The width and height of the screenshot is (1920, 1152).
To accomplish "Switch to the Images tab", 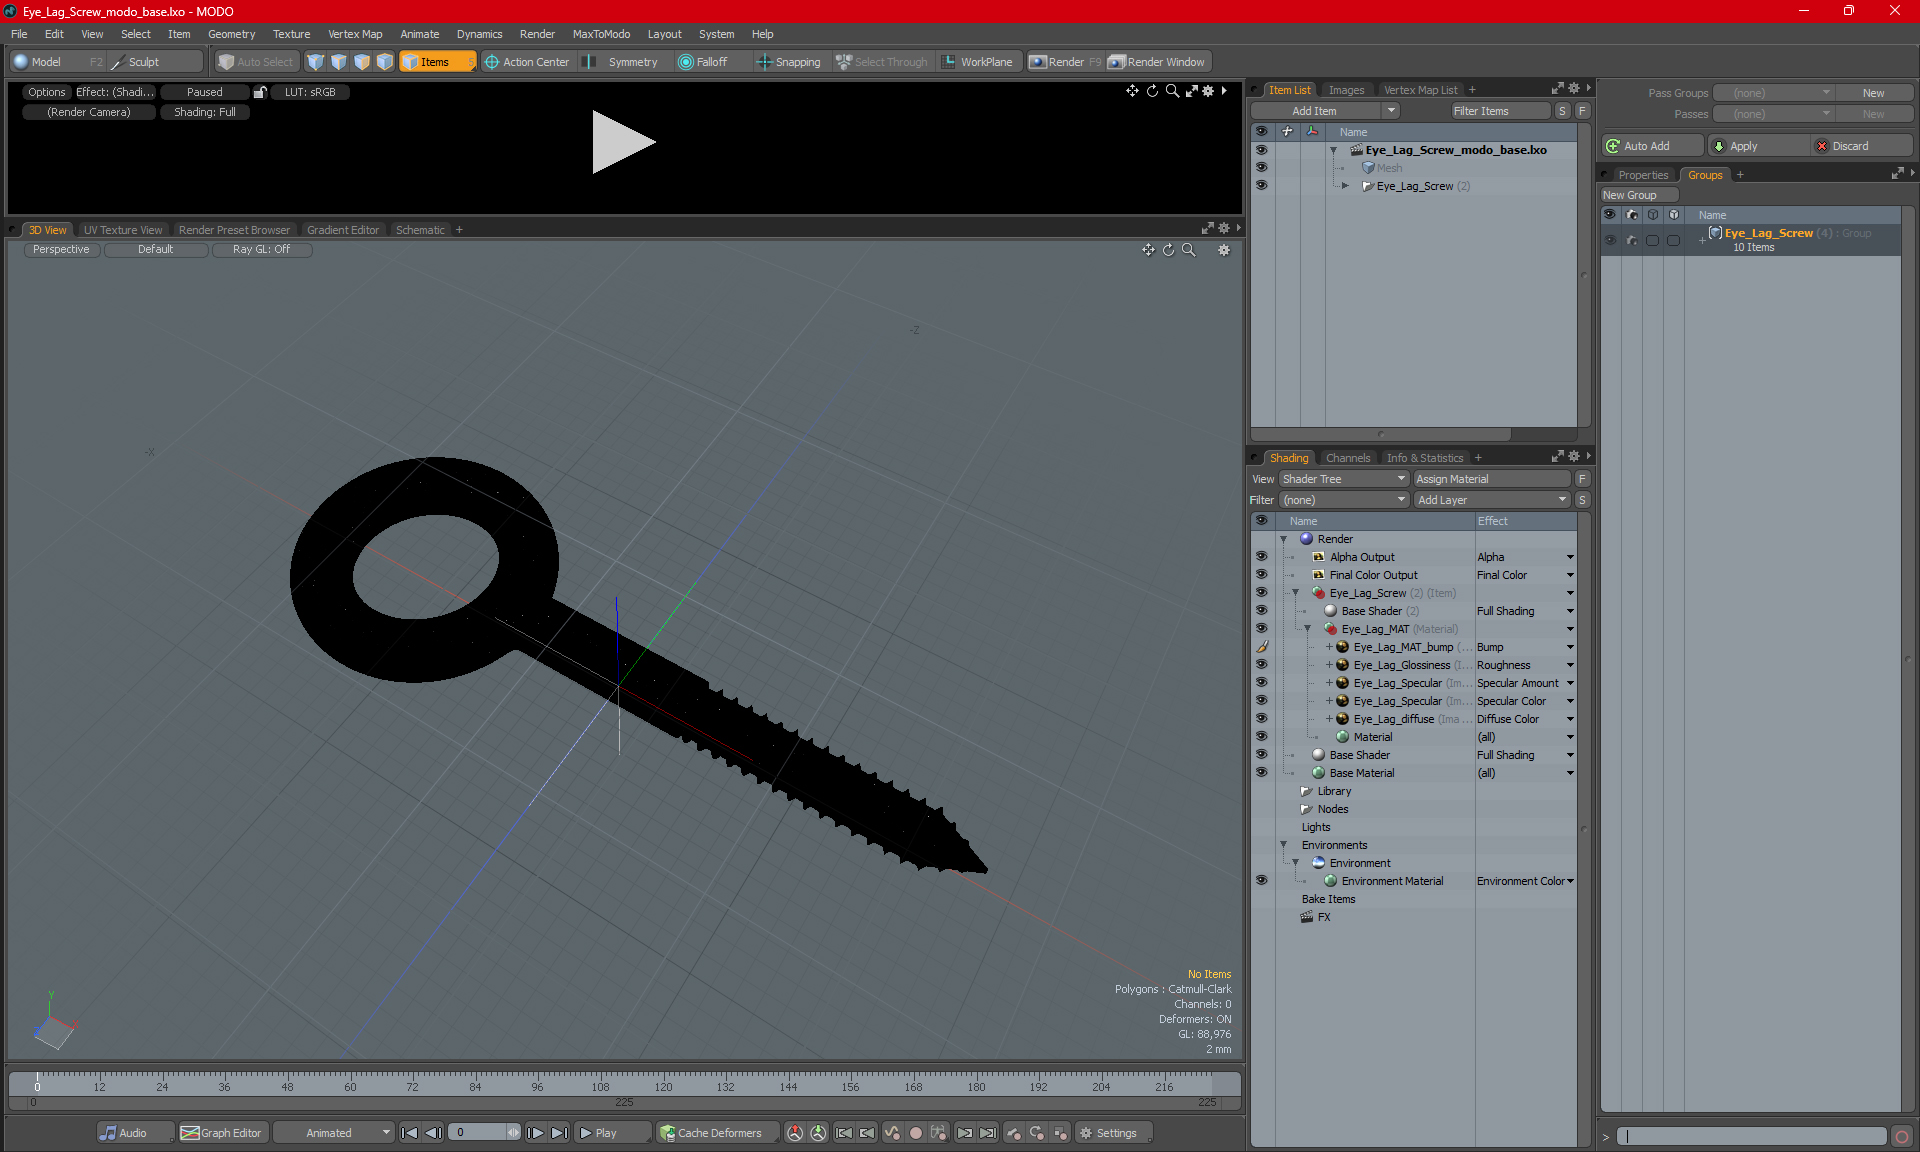I will pos(1346,90).
